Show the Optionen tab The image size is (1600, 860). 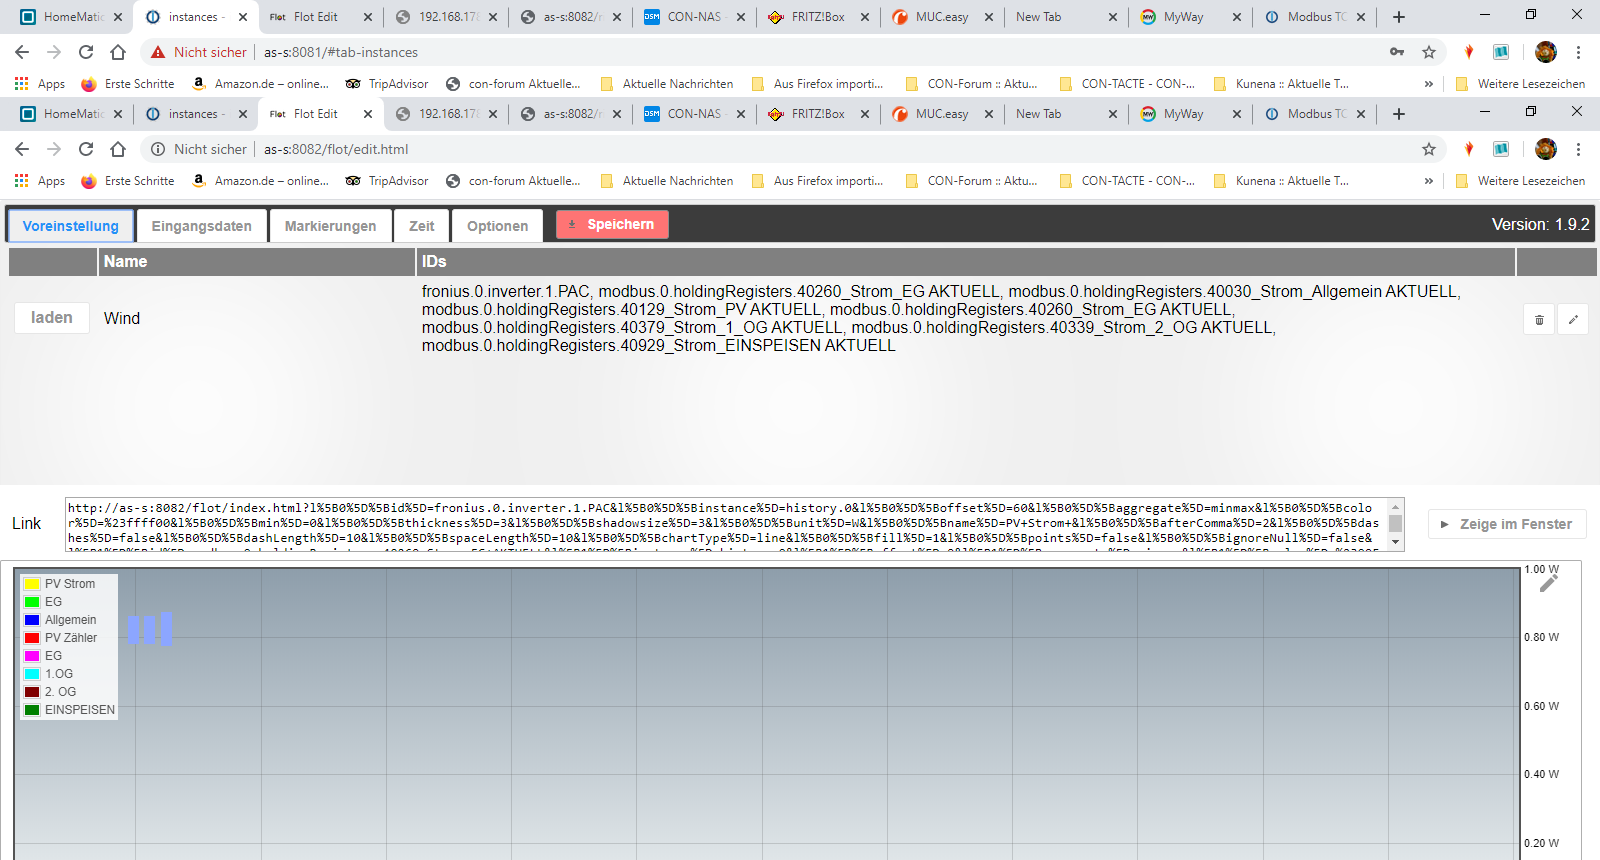pos(498,226)
